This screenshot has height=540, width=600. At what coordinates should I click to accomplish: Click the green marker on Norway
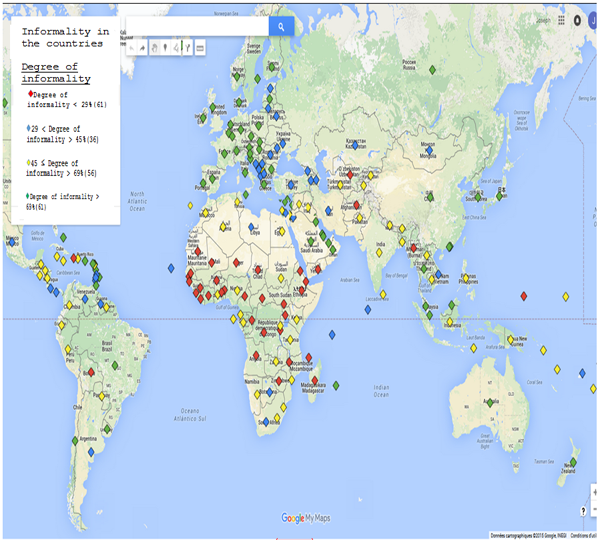(x=237, y=77)
